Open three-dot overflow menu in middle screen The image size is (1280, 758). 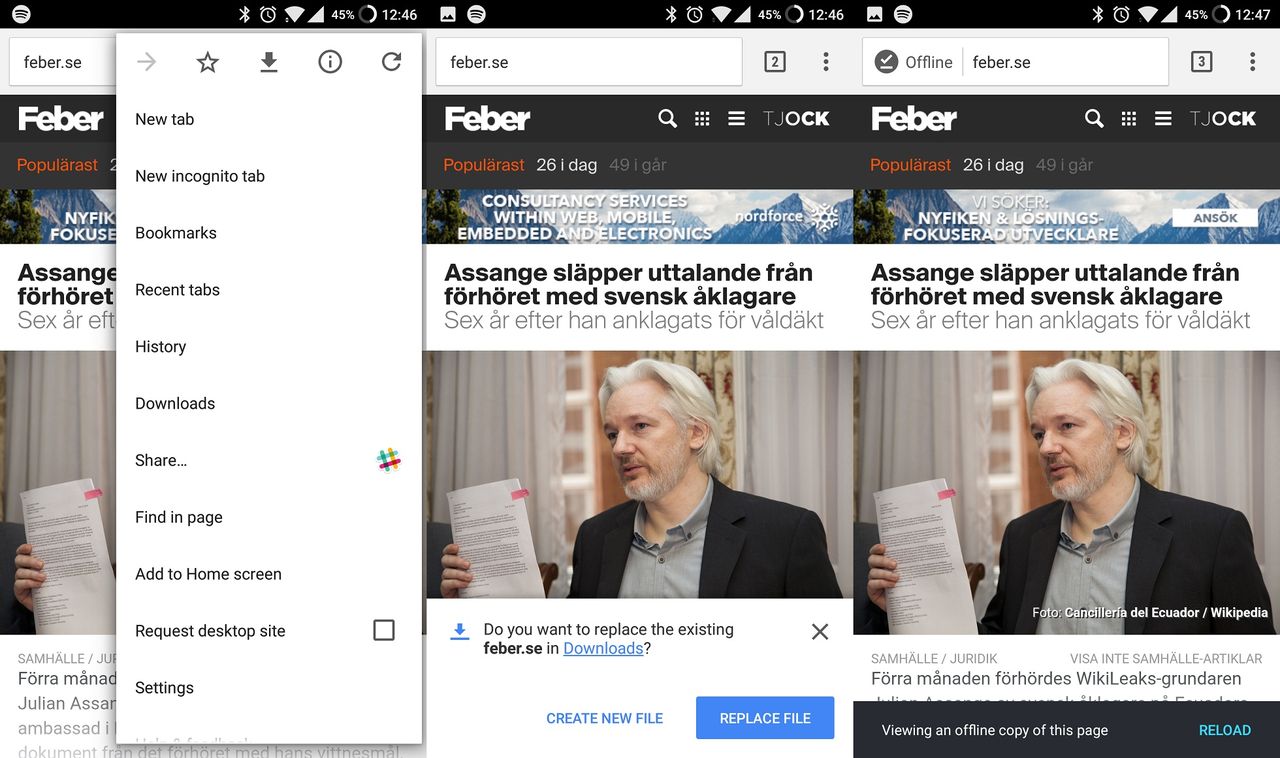click(x=826, y=62)
